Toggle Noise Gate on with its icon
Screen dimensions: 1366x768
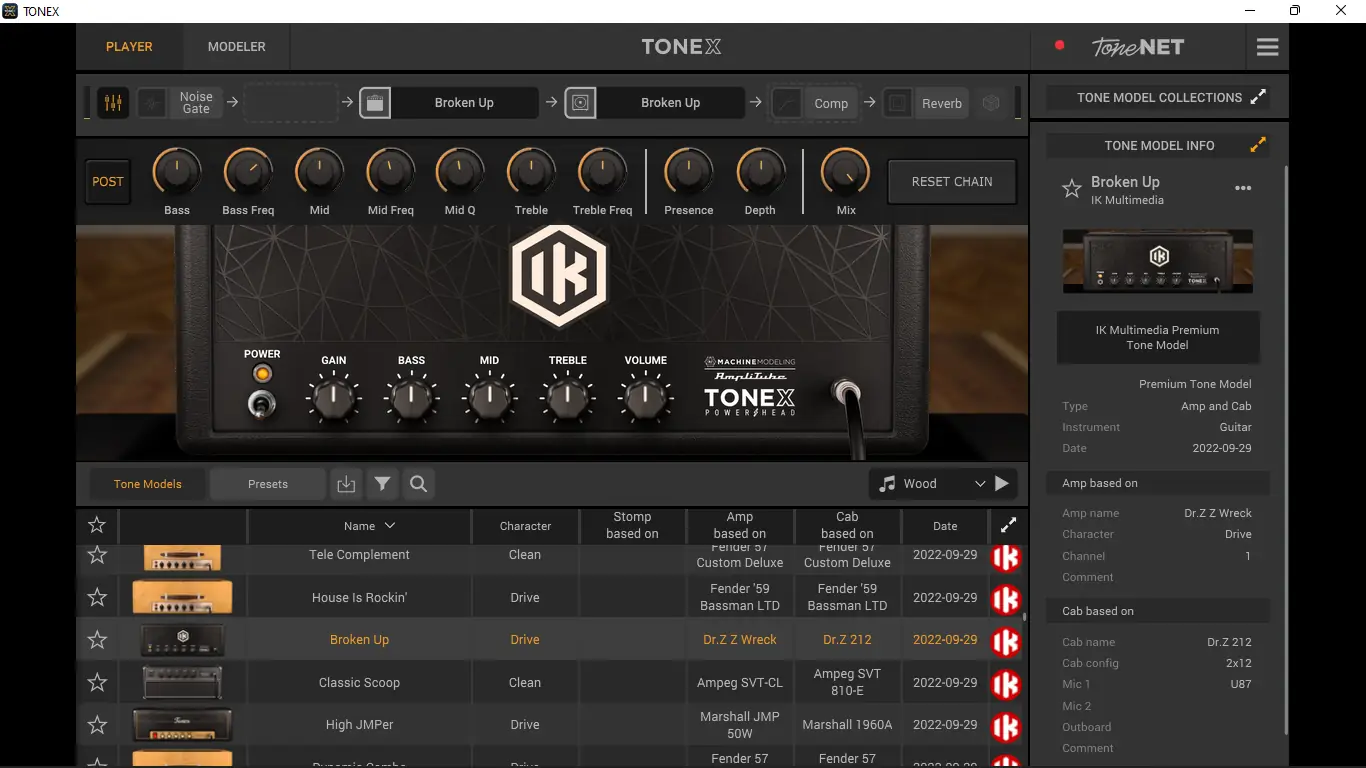click(152, 103)
